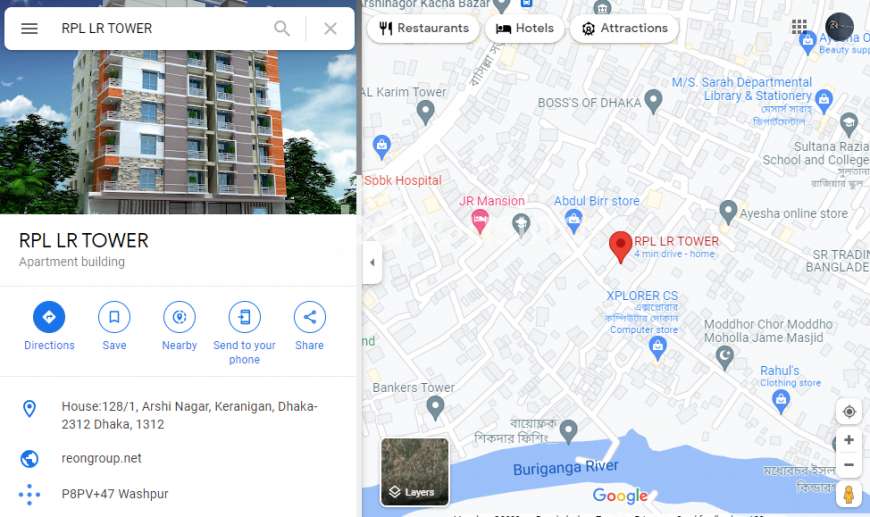This screenshot has height=517, width=870.
Task: Select the Street View pegman
Action: coord(849,494)
